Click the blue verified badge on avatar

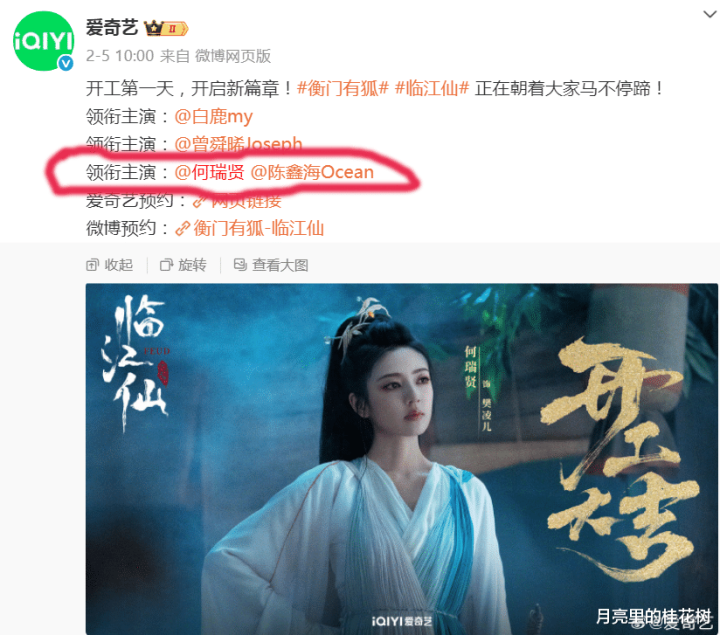click(x=66, y=63)
